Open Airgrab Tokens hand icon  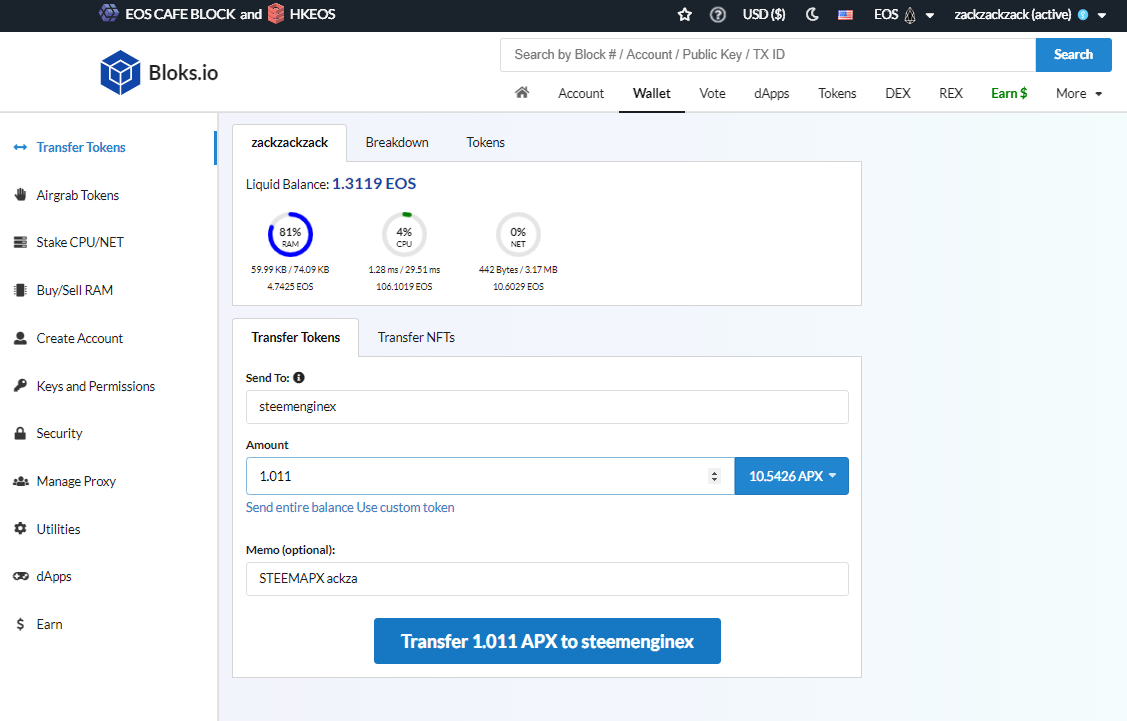20,195
